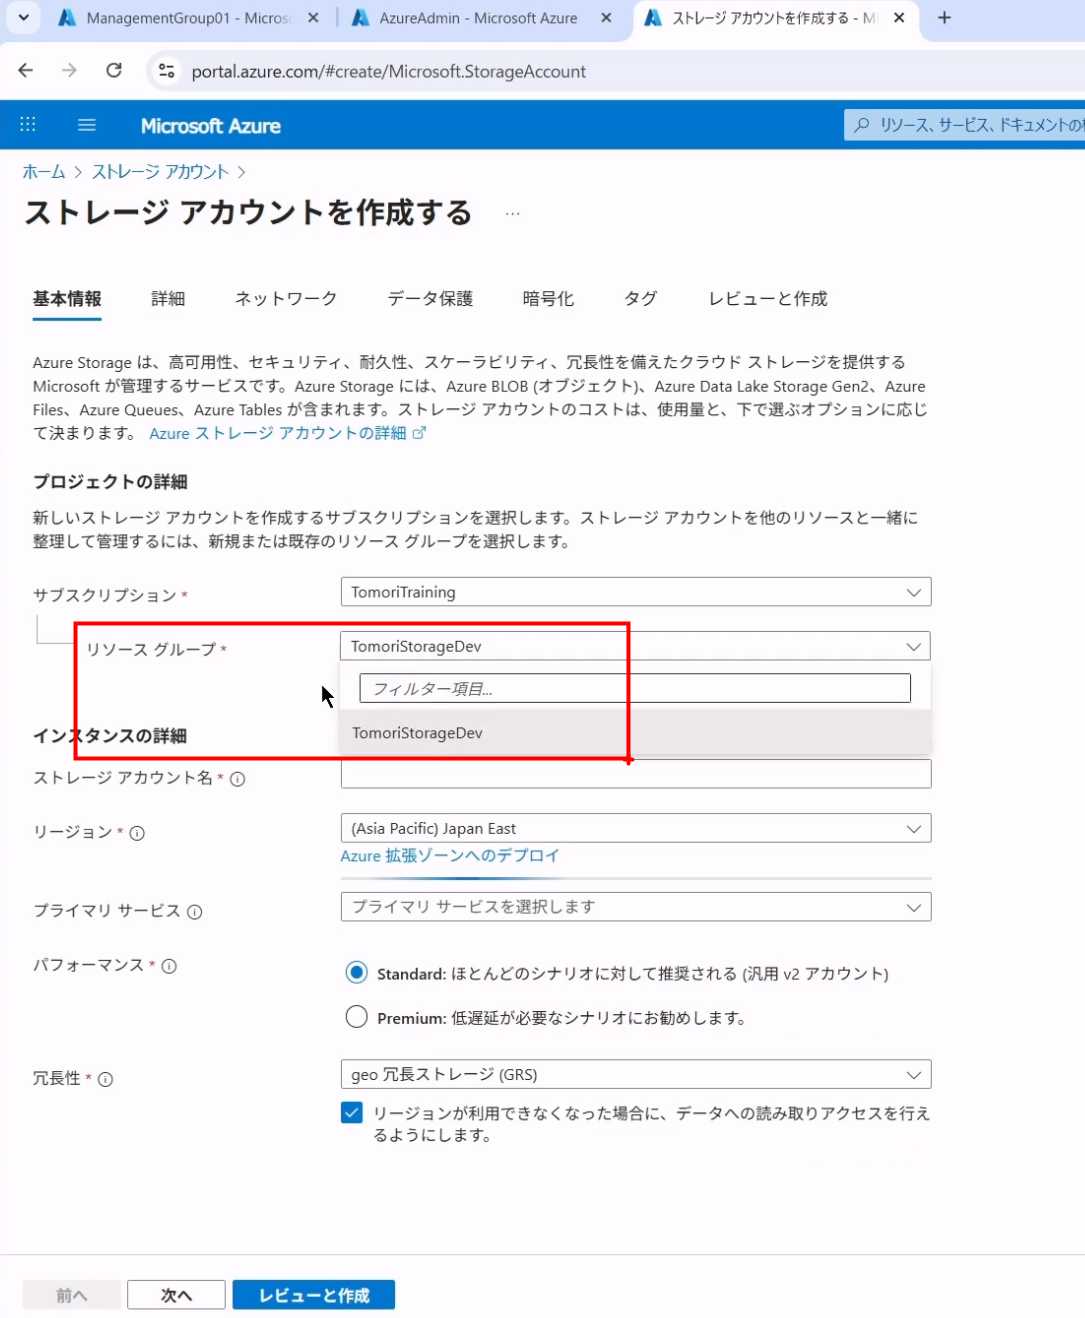Click info icon next to ストレージ アカウント名
1085x1318 pixels.
[238, 779]
